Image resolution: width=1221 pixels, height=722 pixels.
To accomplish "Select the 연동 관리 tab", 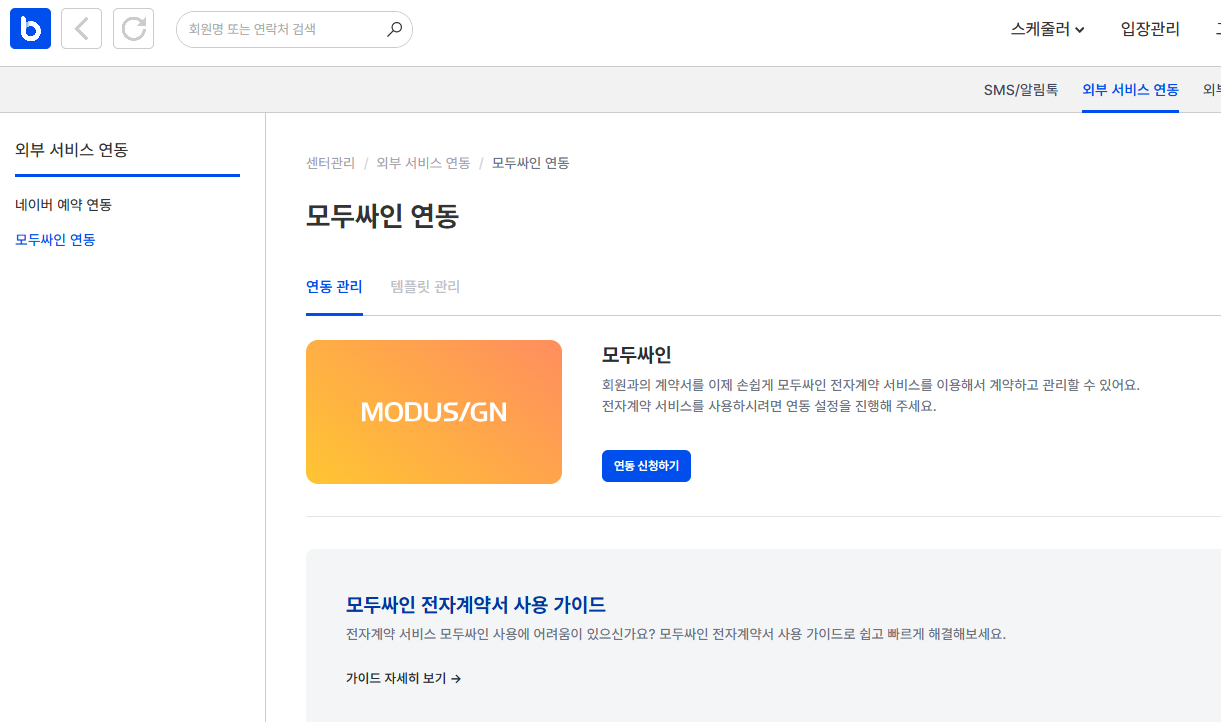I will pyautogui.click(x=334, y=287).
